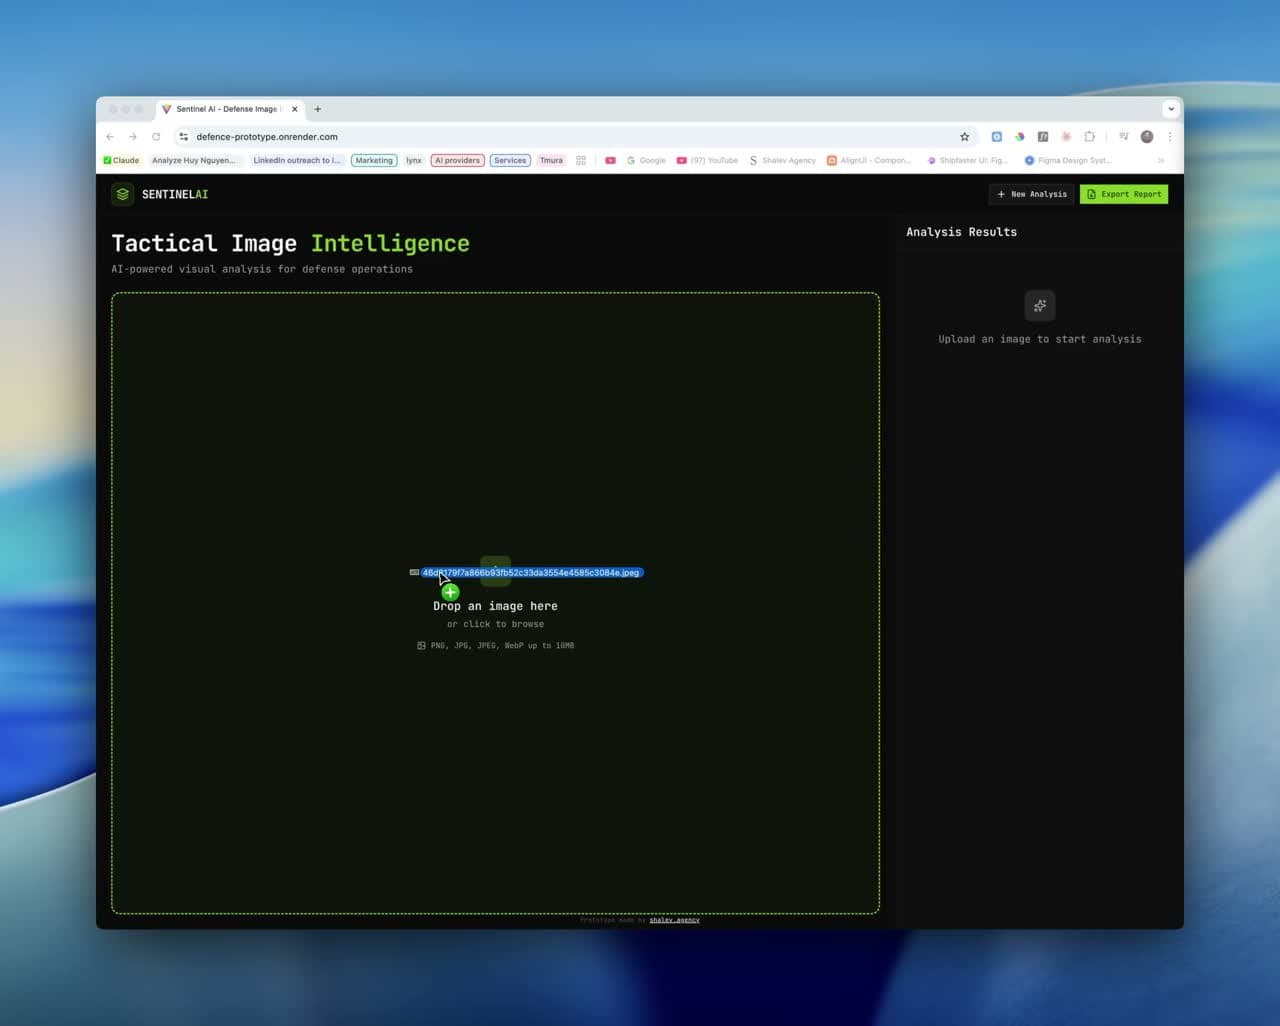Screen dimensions: 1280x1026
Task: Reload the current page
Action: 156,137
